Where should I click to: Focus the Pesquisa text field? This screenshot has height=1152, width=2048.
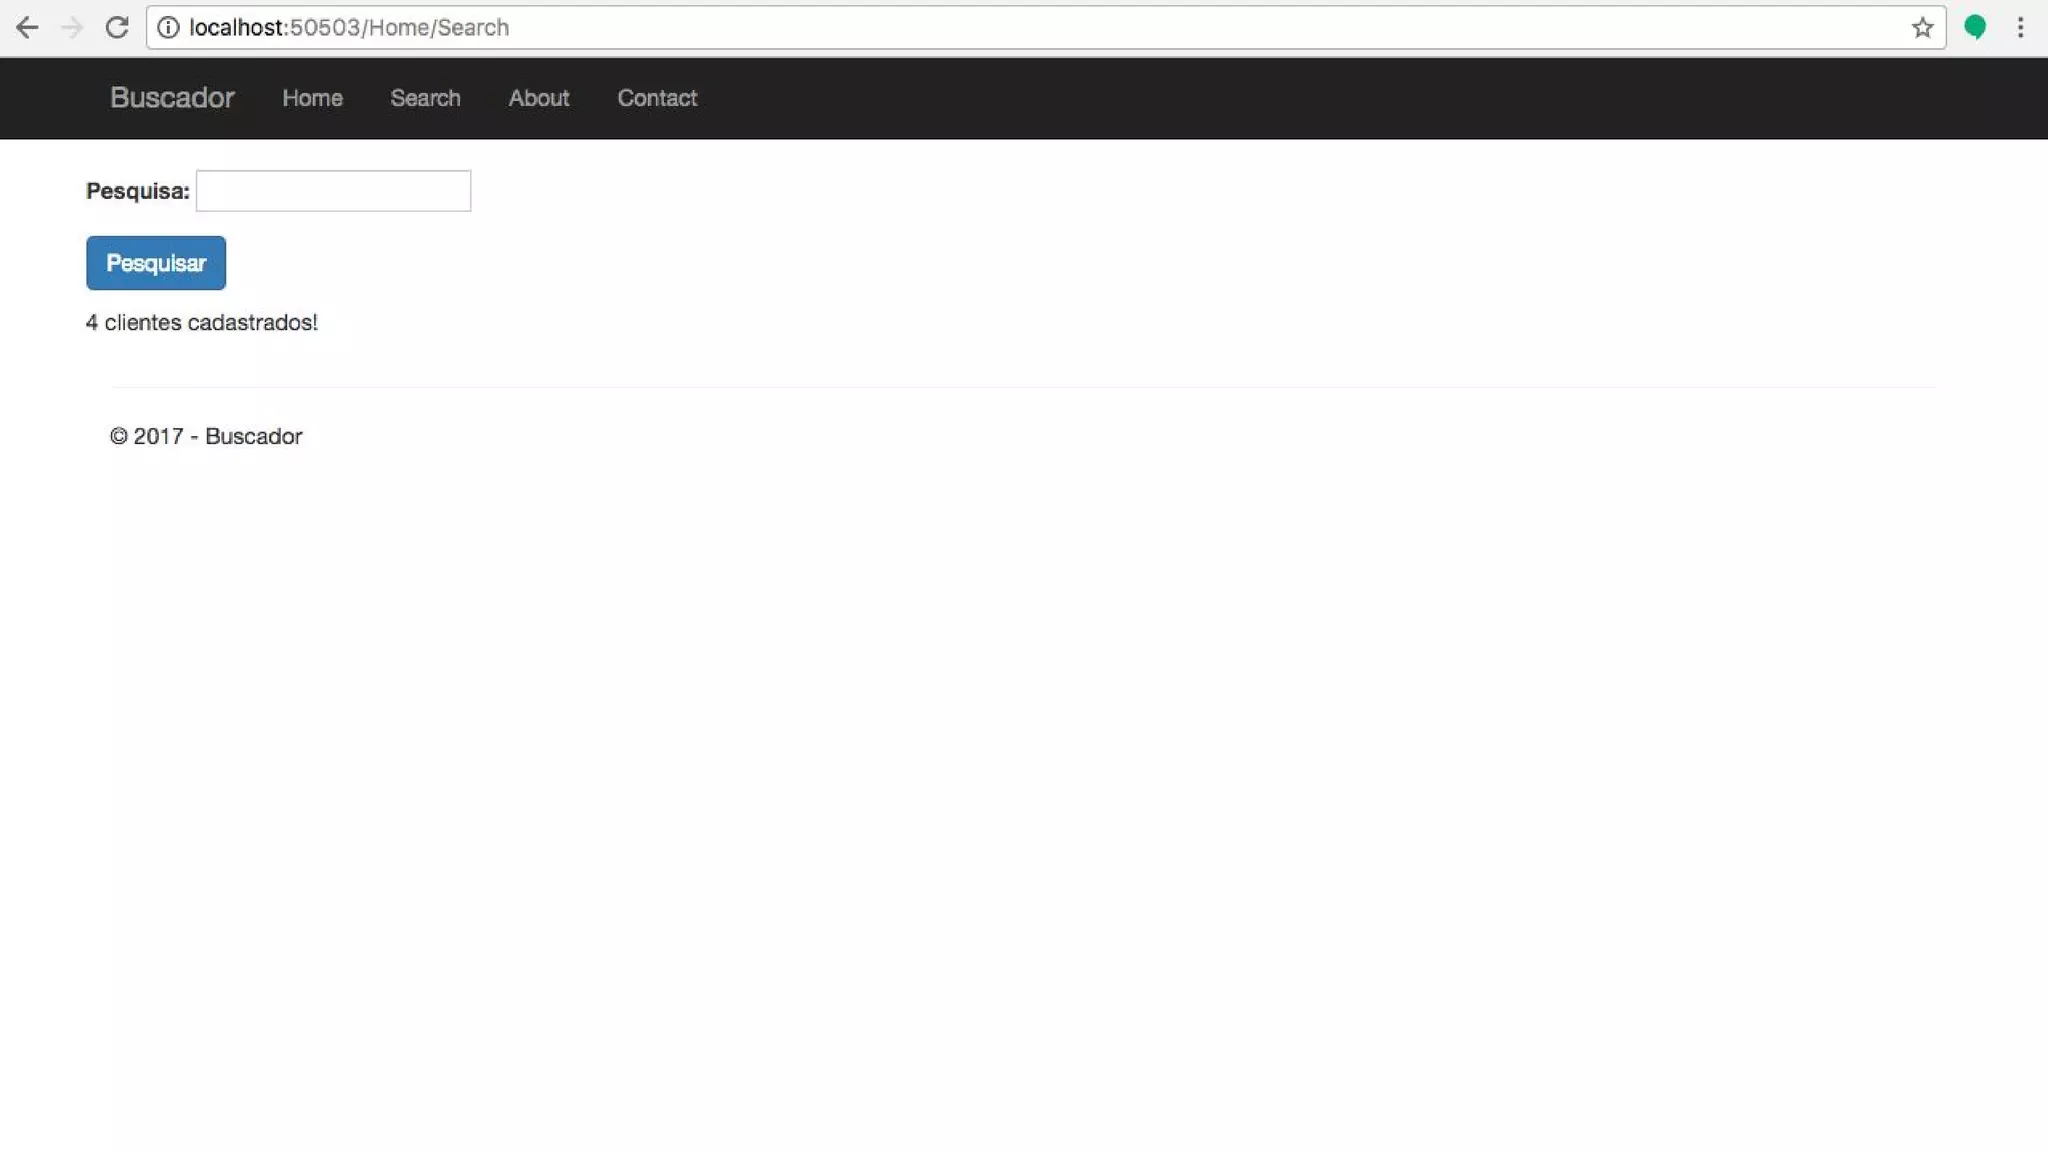click(333, 191)
